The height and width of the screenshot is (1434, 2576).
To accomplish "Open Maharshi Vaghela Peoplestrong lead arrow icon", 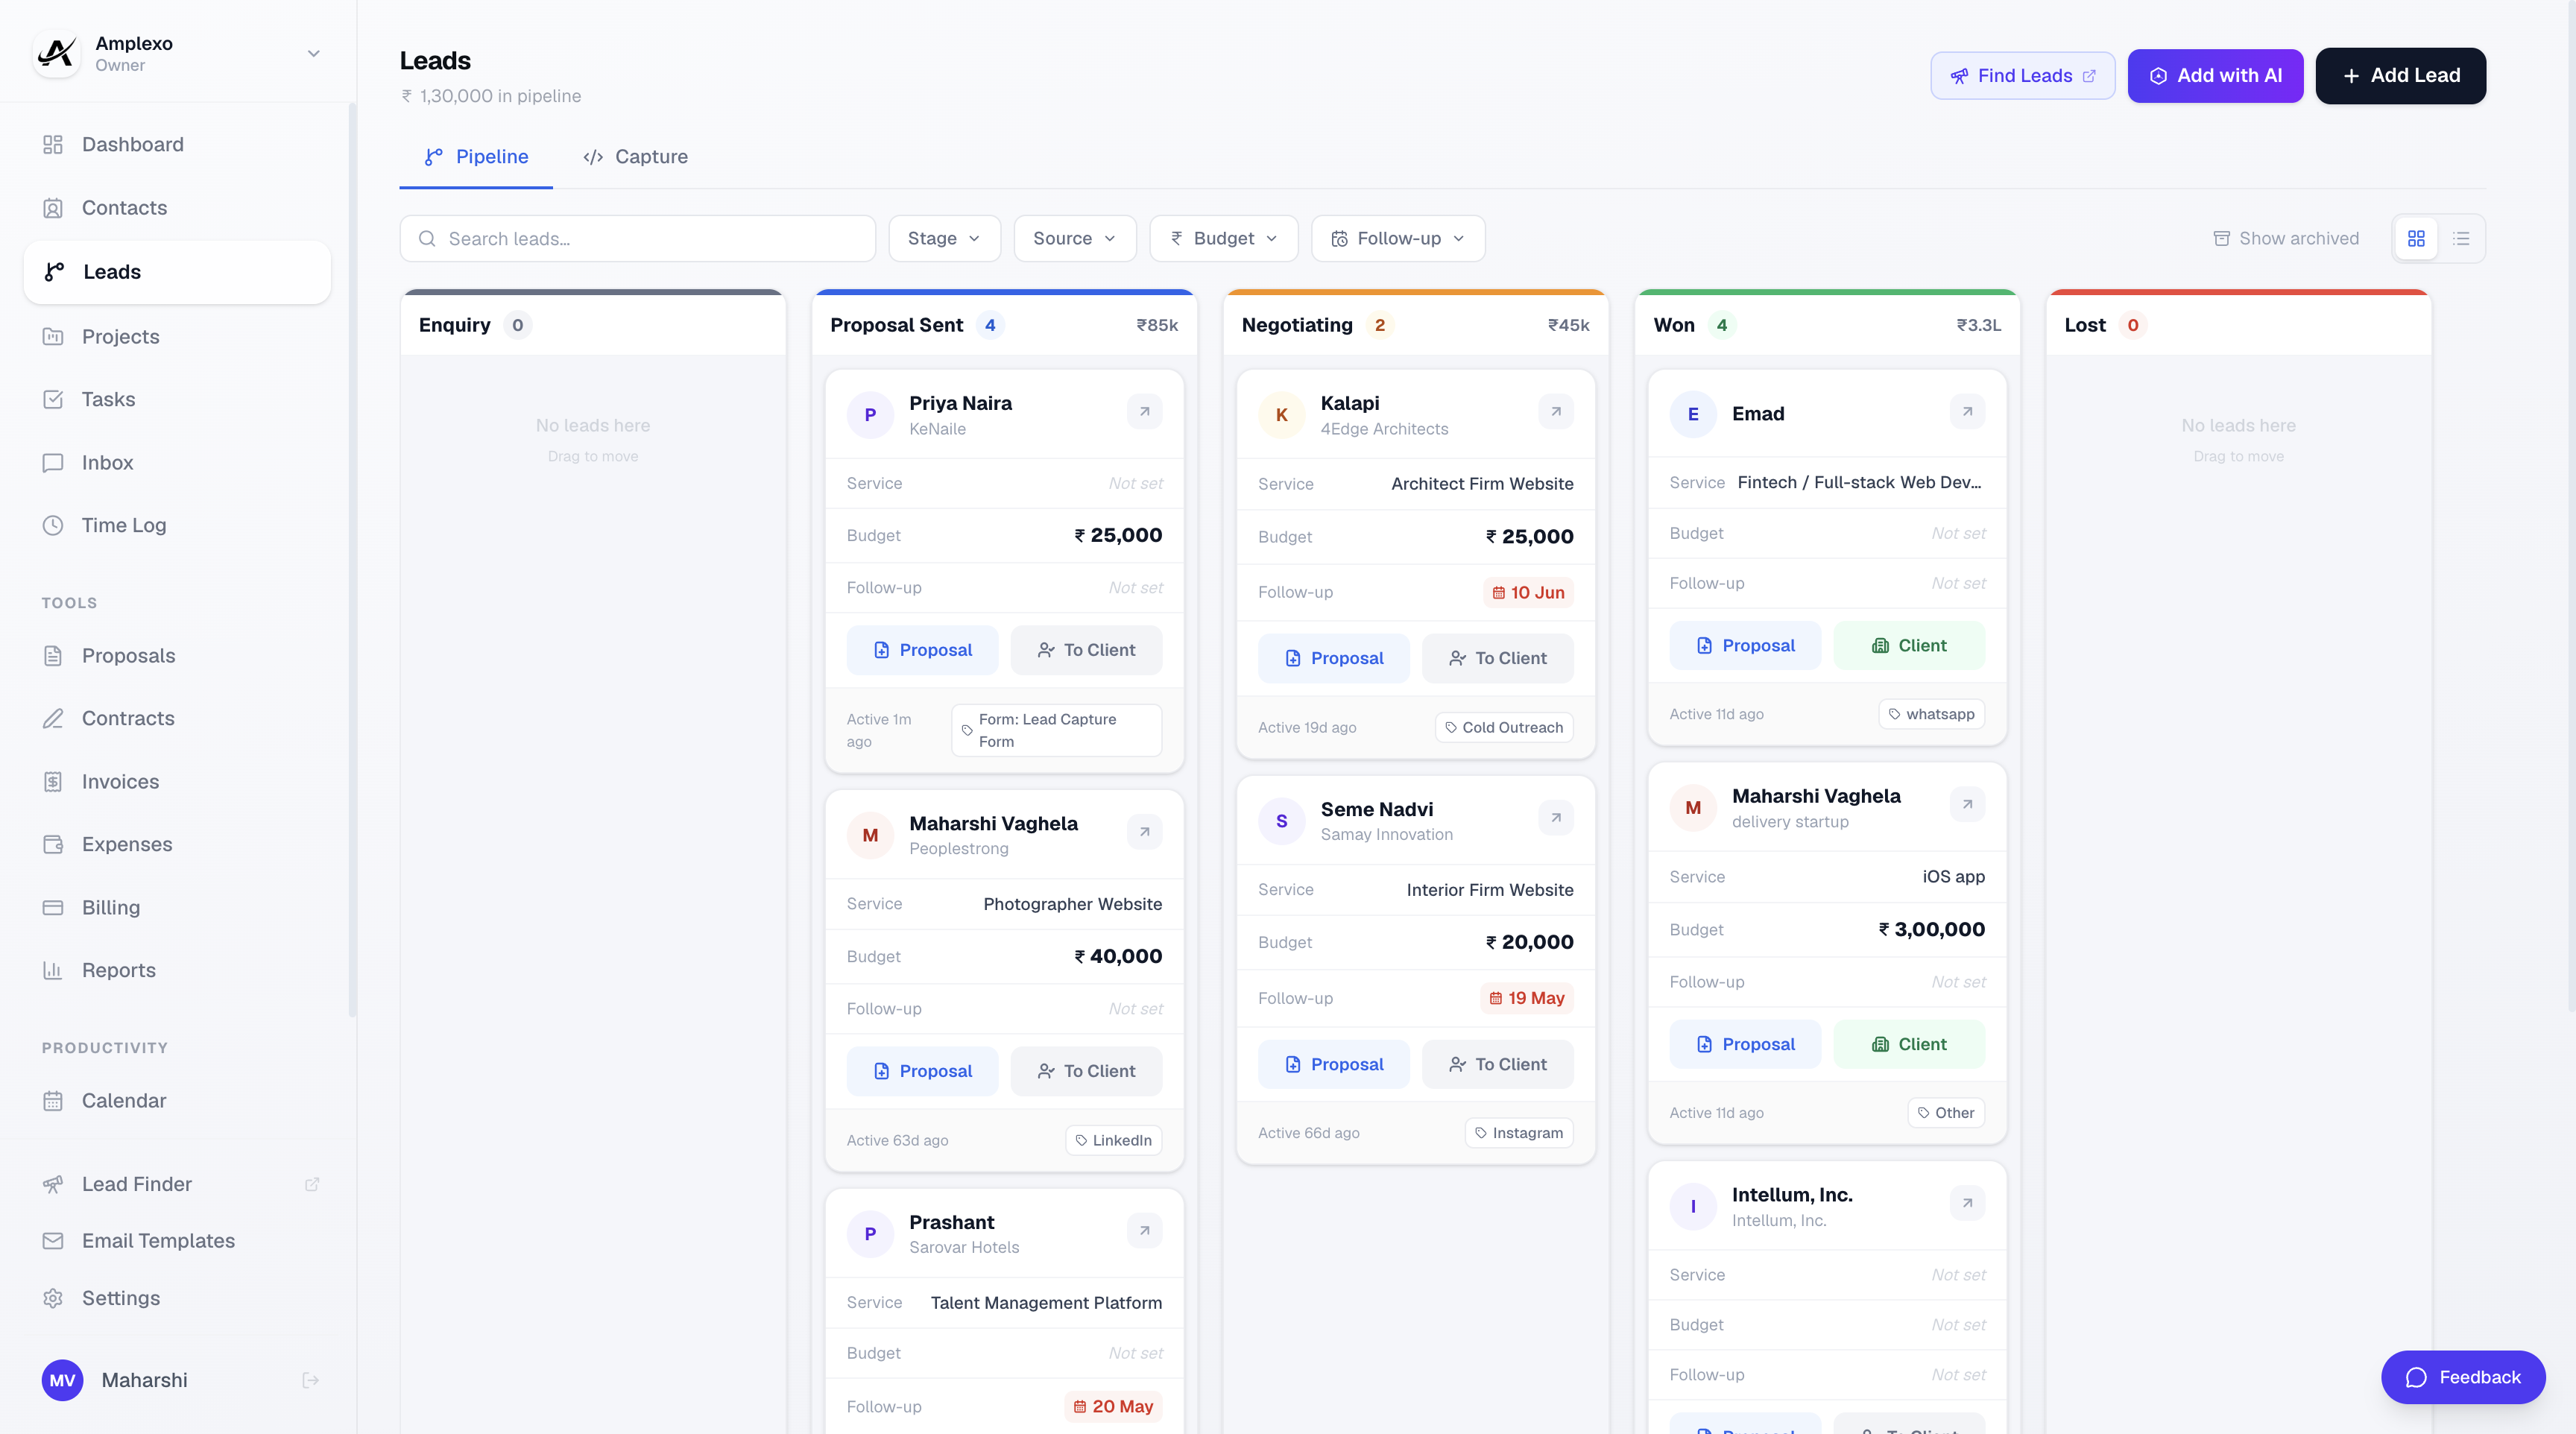I will pyautogui.click(x=1144, y=832).
